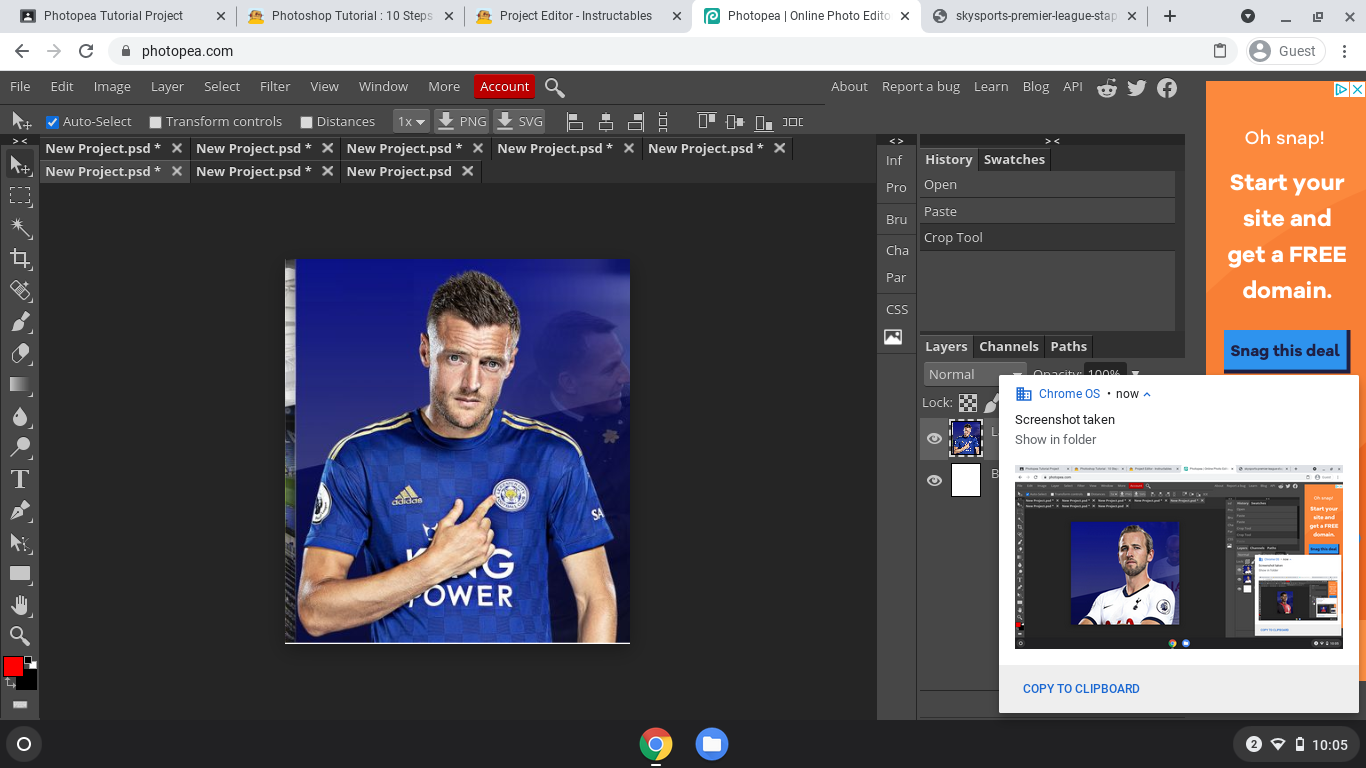Select the Move tool
The height and width of the screenshot is (768, 1366).
pos(19,165)
